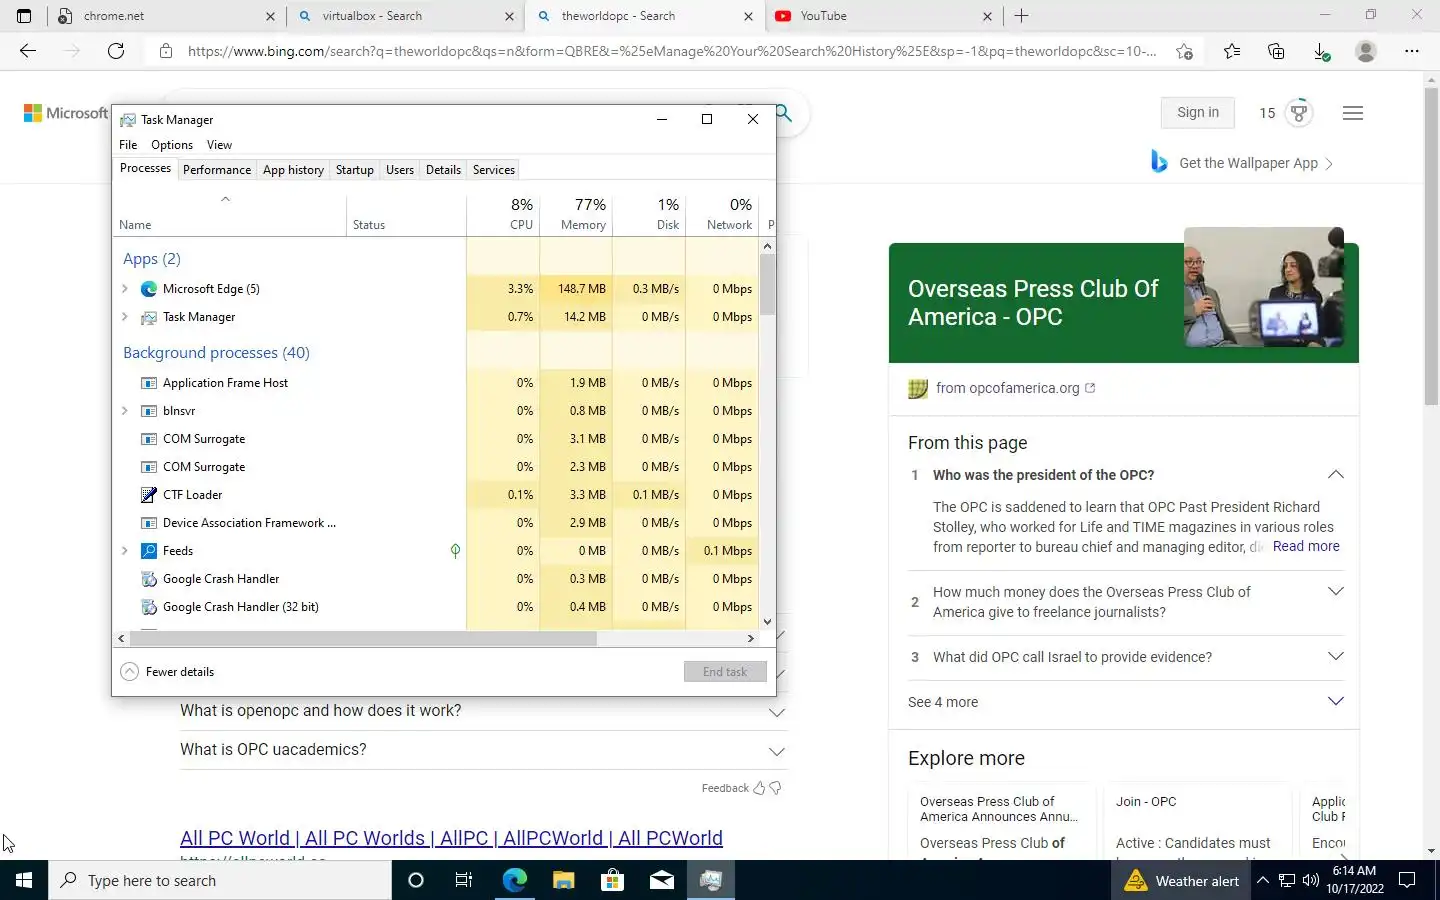The width and height of the screenshot is (1440, 900).
Task: Switch to the YouTube browser tab
Action: pos(884,16)
